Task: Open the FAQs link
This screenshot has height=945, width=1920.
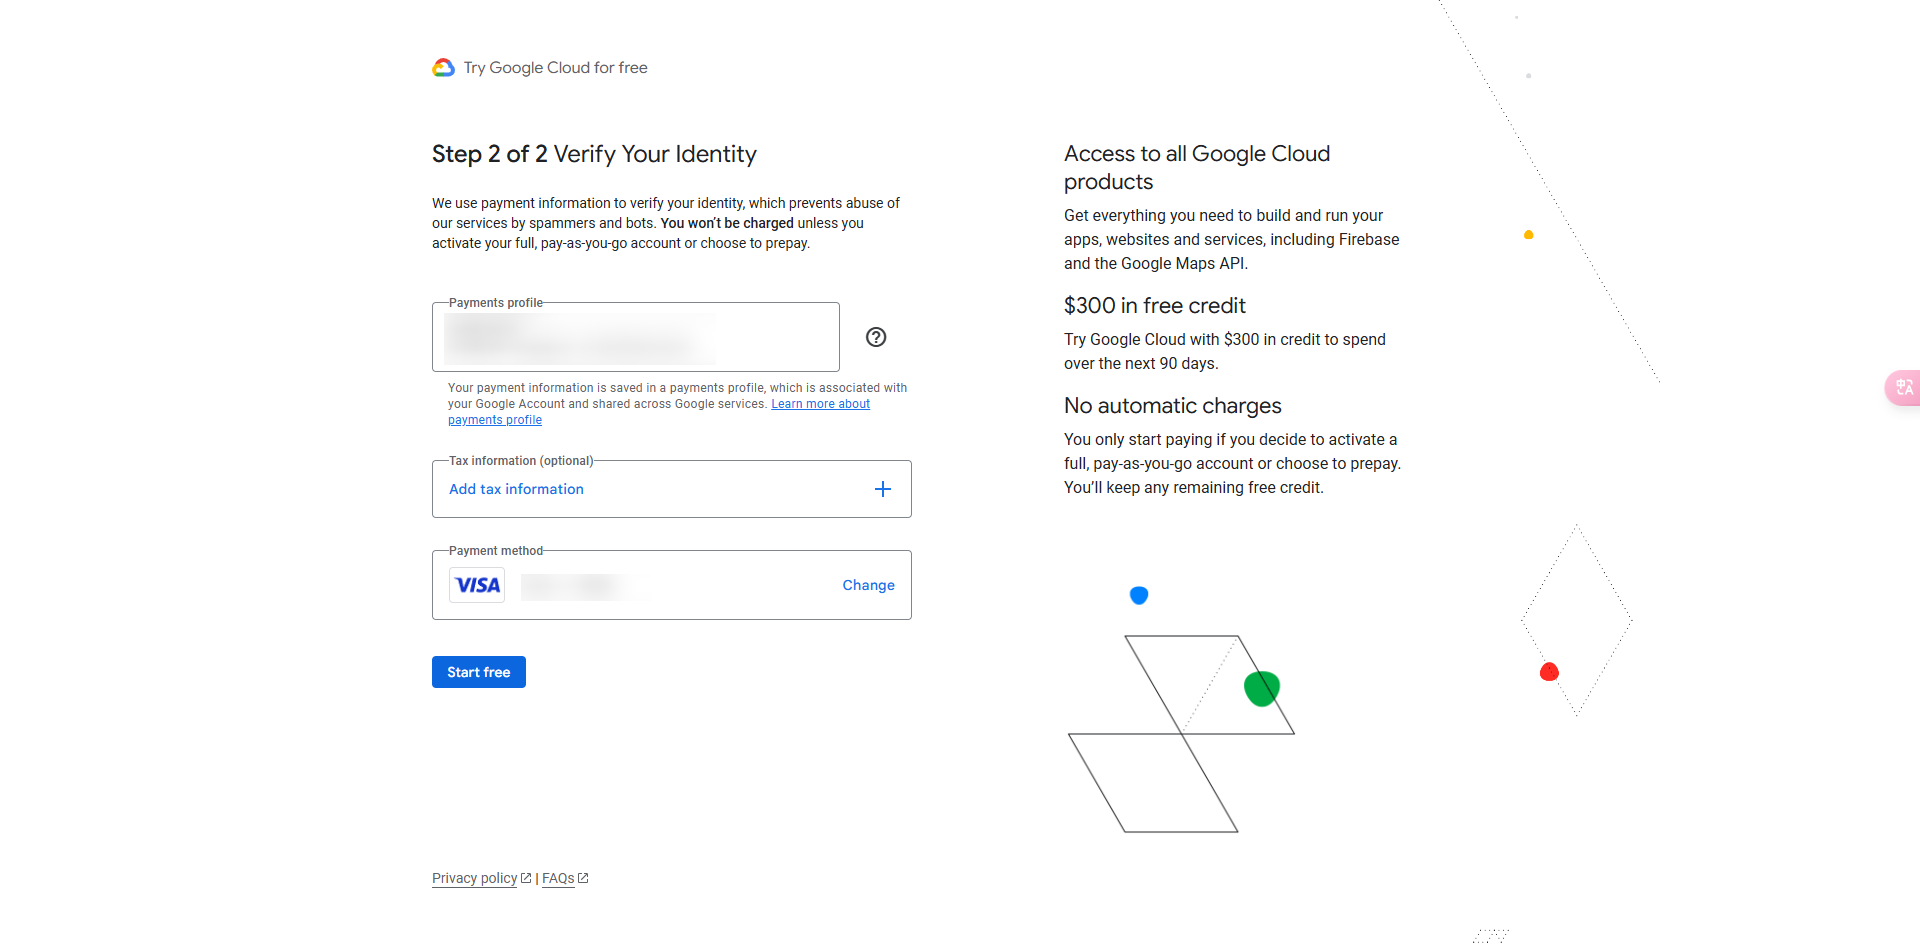Action: tap(558, 878)
